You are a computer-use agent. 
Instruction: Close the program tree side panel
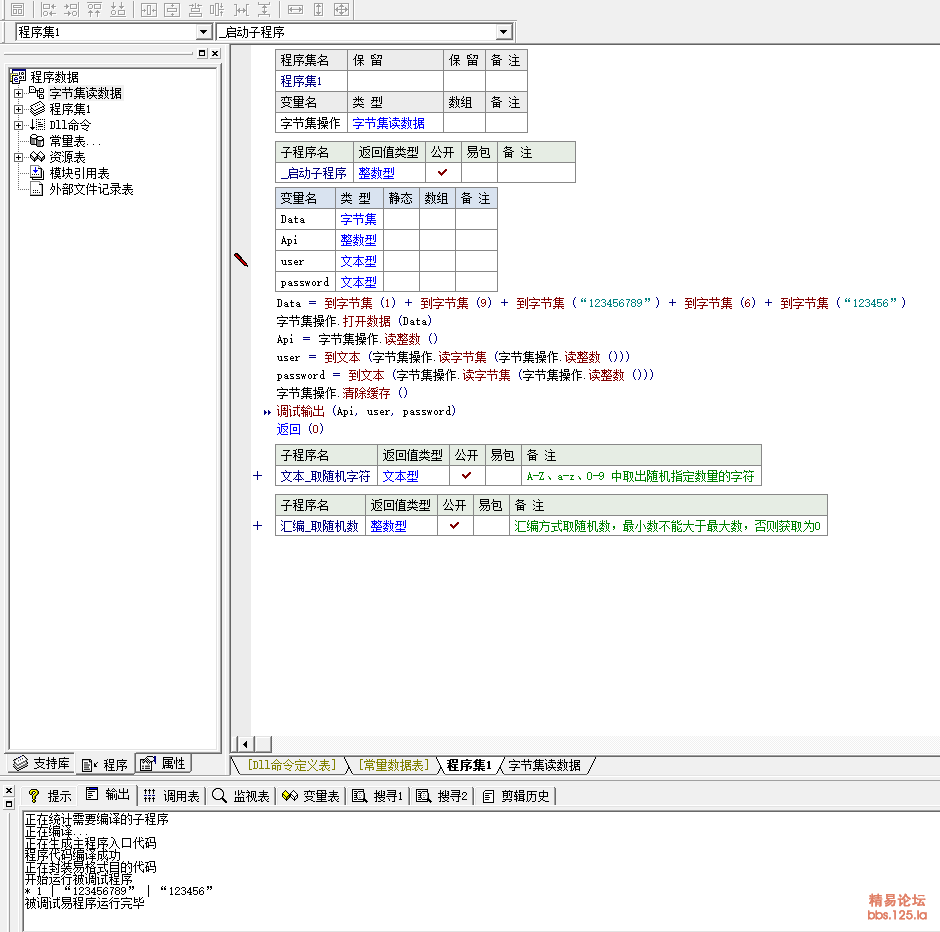point(215,53)
